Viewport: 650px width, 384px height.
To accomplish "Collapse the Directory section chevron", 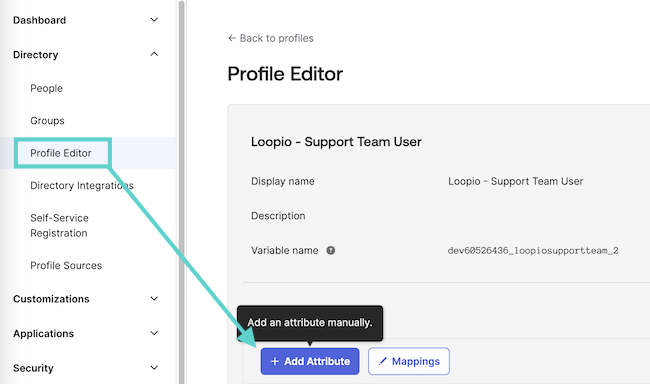I will coord(154,54).
